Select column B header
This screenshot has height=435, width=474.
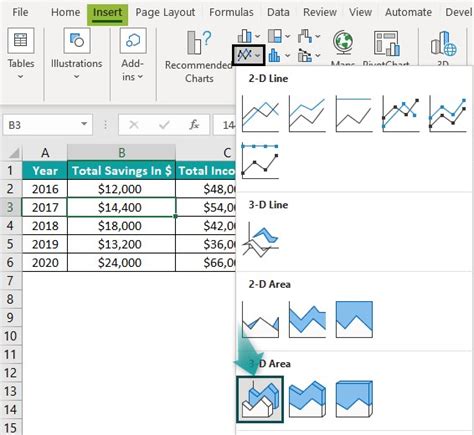tap(121, 153)
